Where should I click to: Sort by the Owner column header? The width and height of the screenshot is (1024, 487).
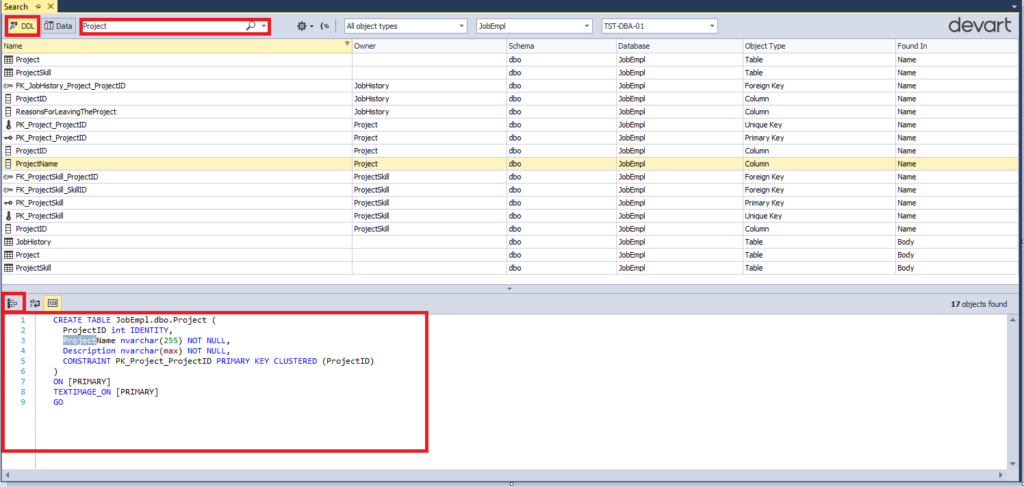click(429, 46)
